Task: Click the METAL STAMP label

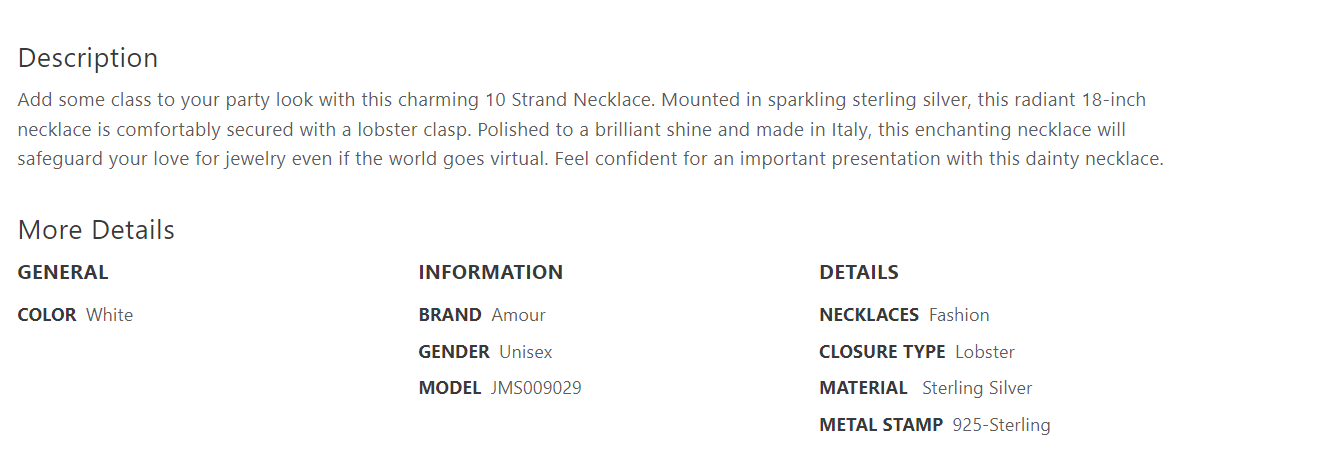Action: coord(880,425)
